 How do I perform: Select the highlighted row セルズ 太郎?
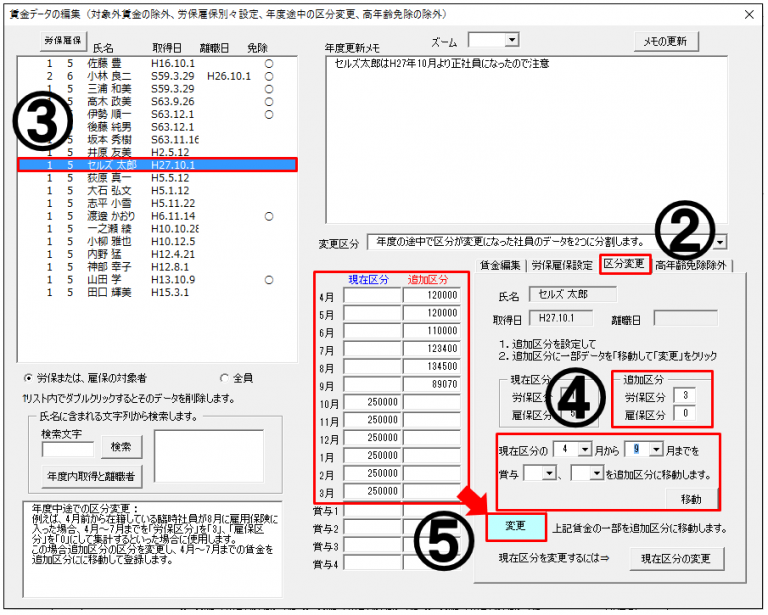click(x=157, y=165)
